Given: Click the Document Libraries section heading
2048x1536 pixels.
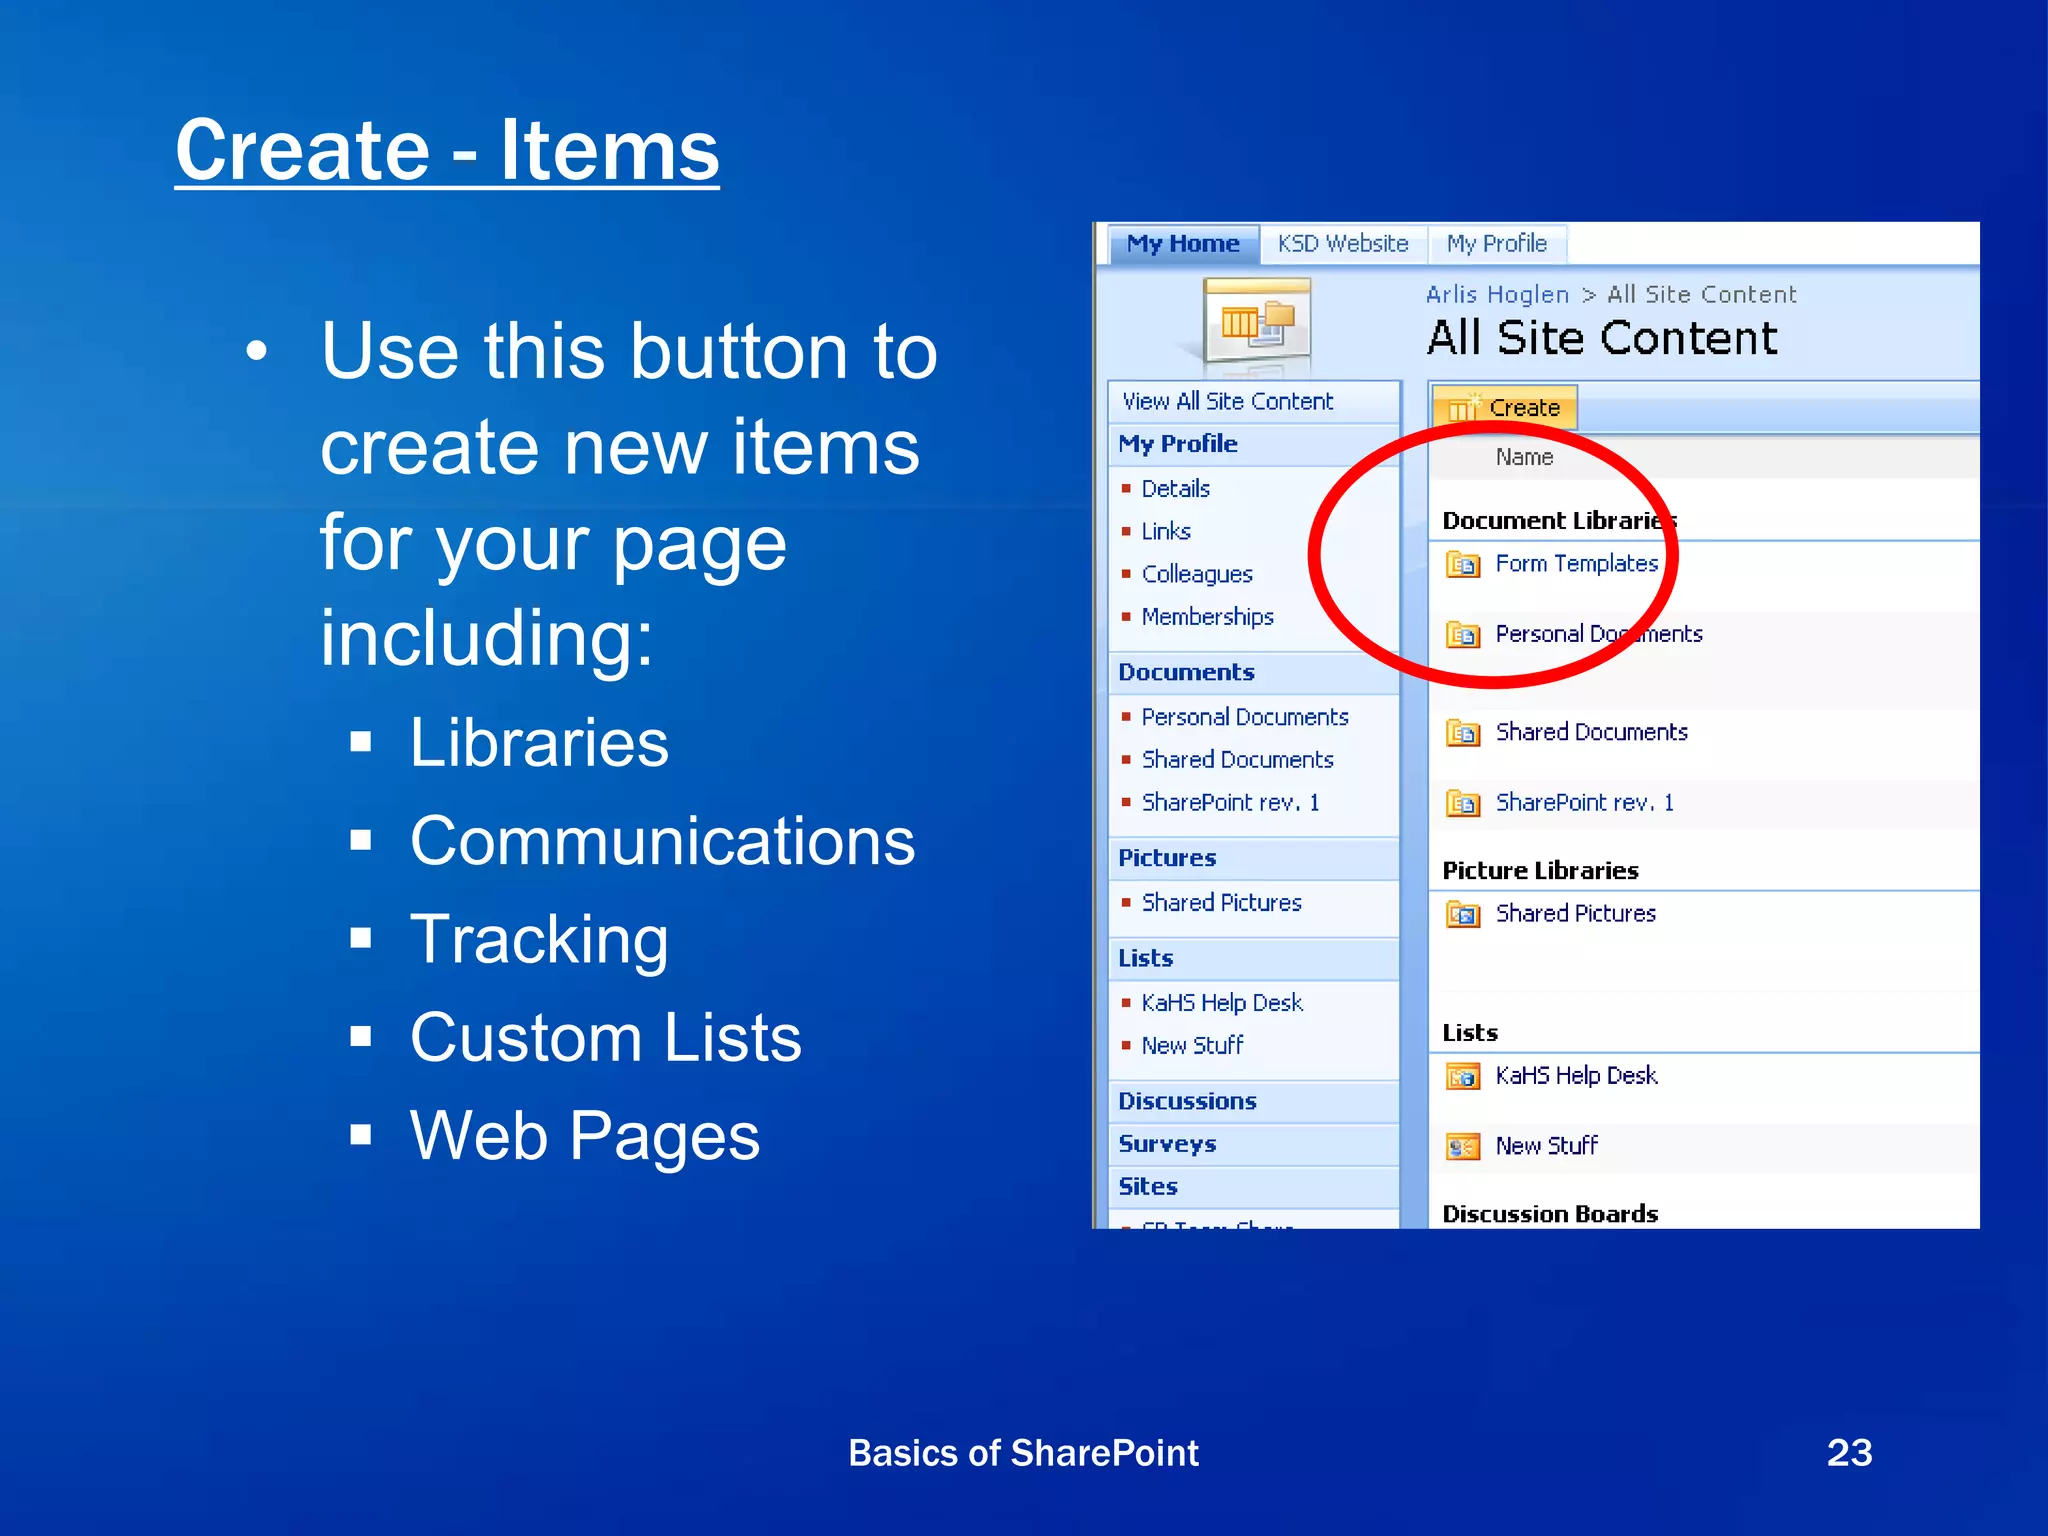Looking at the screenshot, I should 1560,521.
